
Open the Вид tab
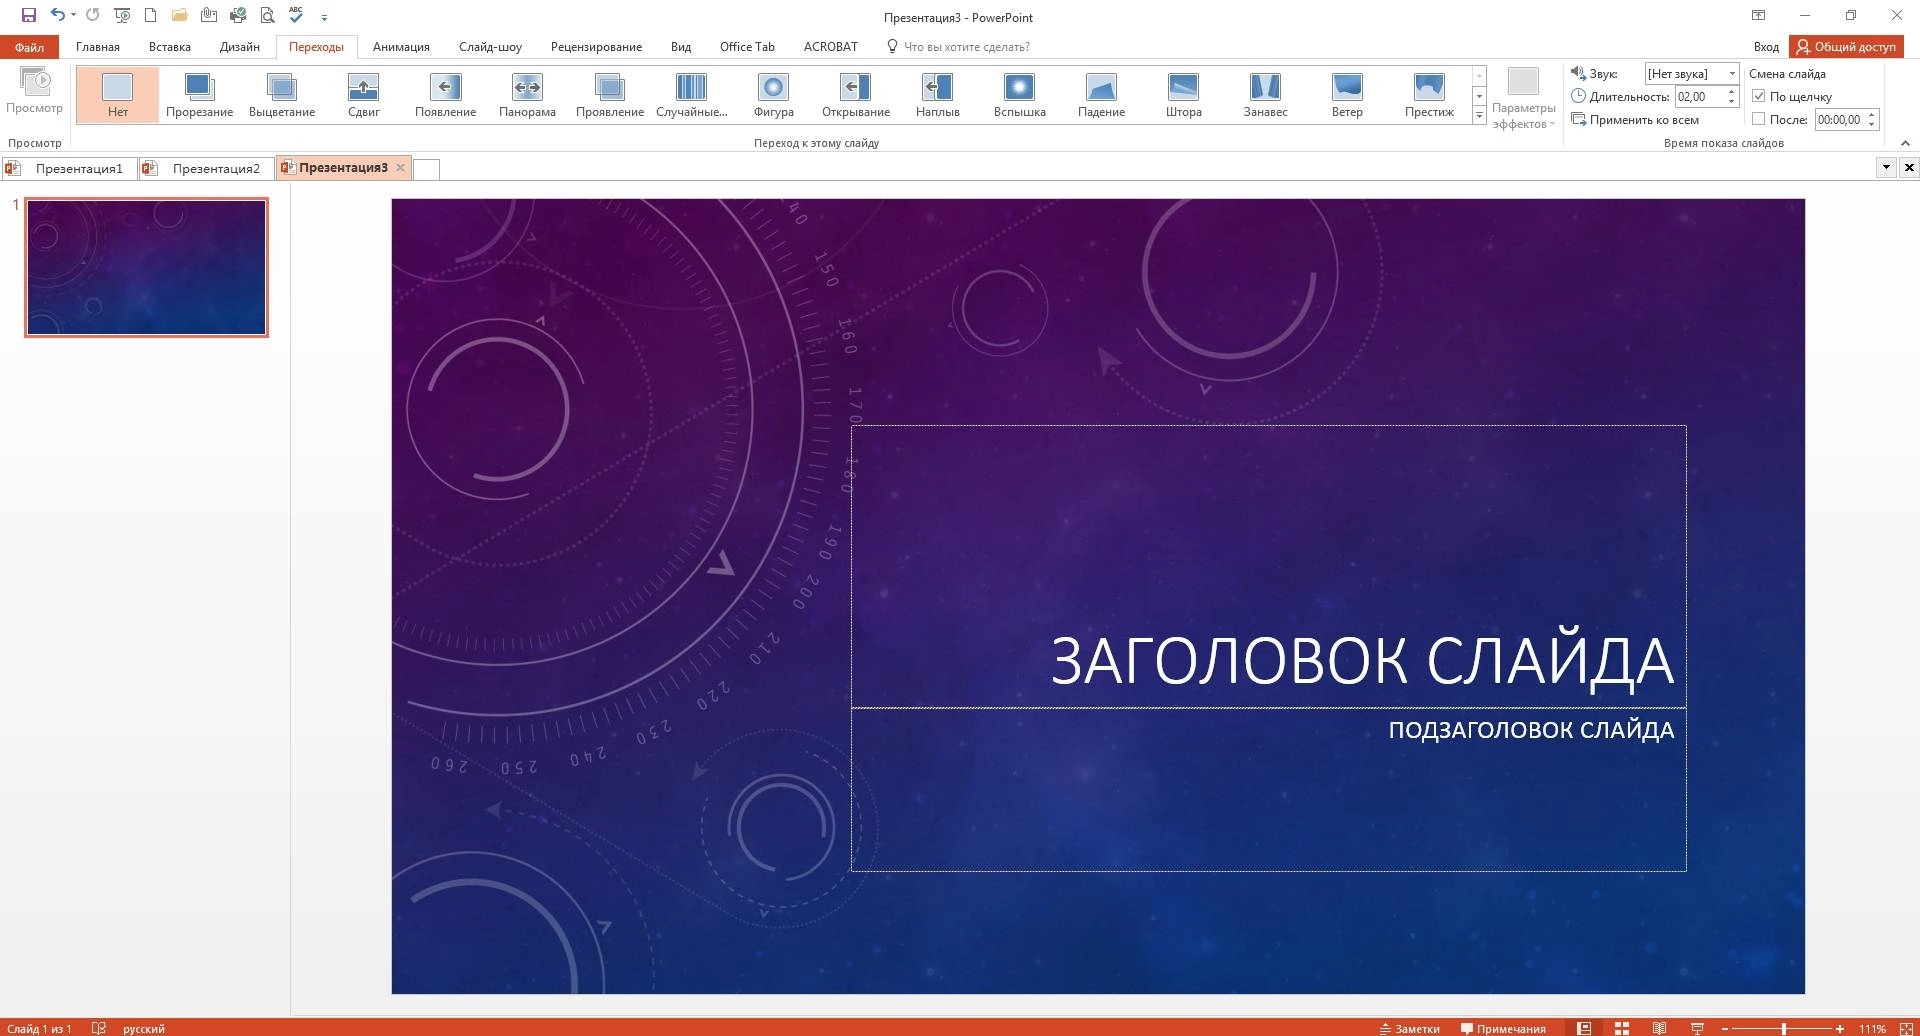(681, 47)
